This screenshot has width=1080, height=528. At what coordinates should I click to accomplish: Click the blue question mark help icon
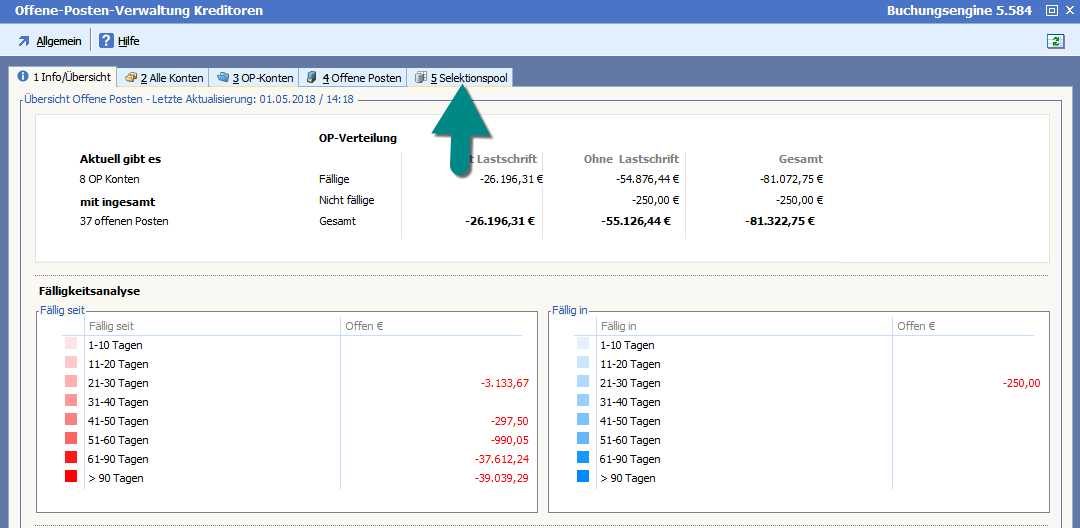click(106, 41)
